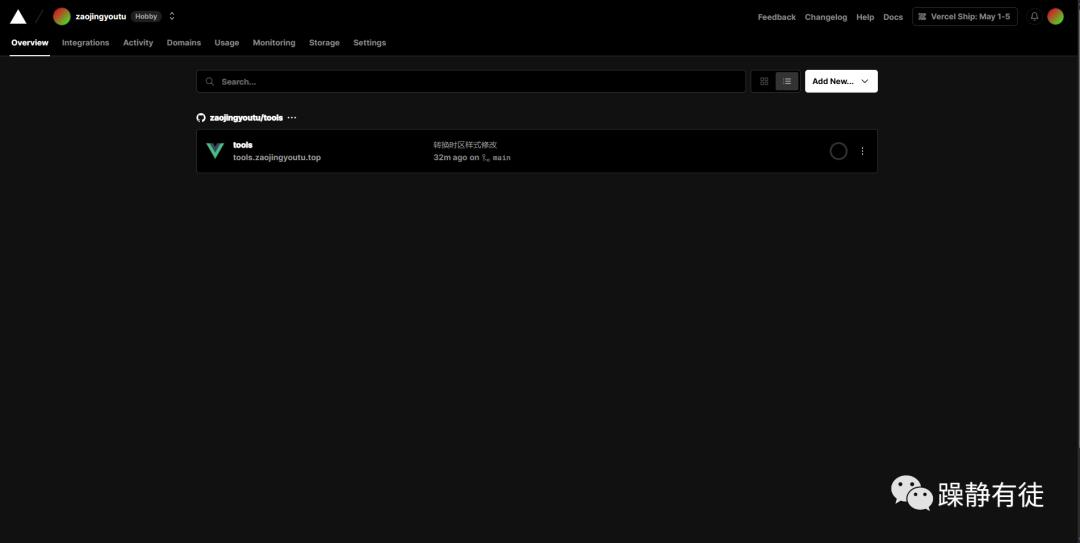
Task: Visit tools.zaojingyoutu.top domain
Action: 277,158
